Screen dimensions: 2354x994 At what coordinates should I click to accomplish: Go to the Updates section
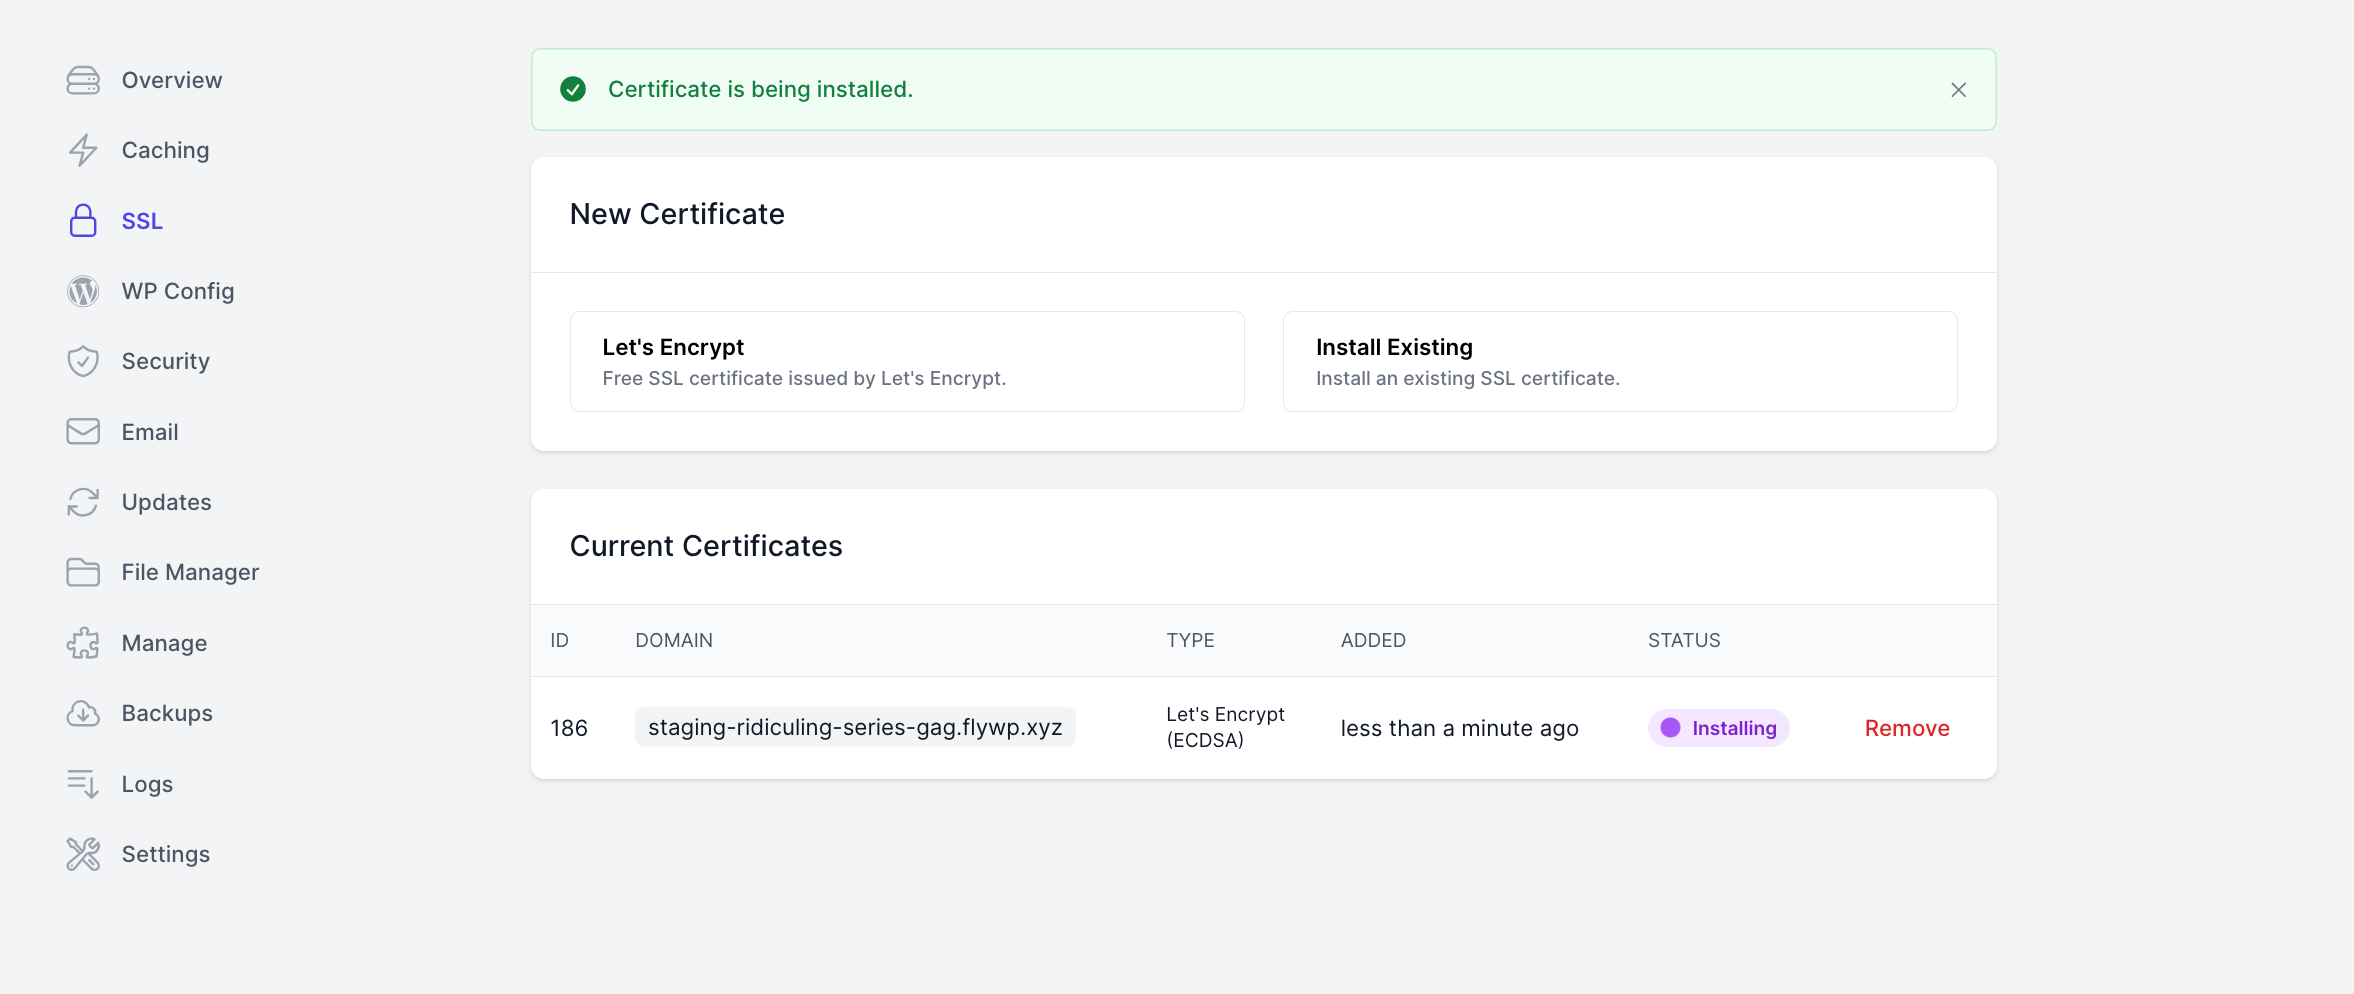[x=166, y=502]
